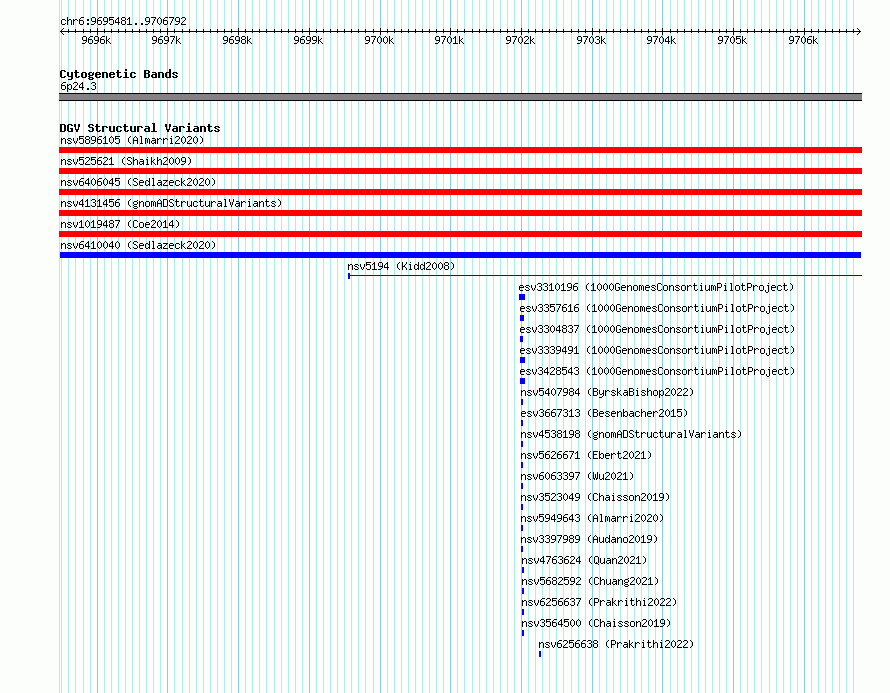Open nsv6256637 (Prakrithi2022) label
890x693 pixels.
(599, 602)
